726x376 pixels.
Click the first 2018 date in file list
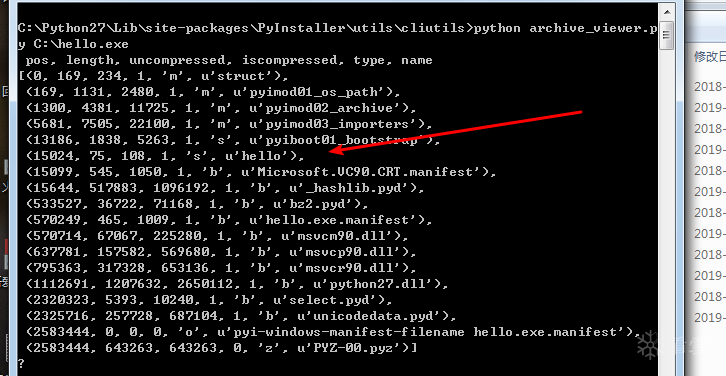[x=709, y=87]
